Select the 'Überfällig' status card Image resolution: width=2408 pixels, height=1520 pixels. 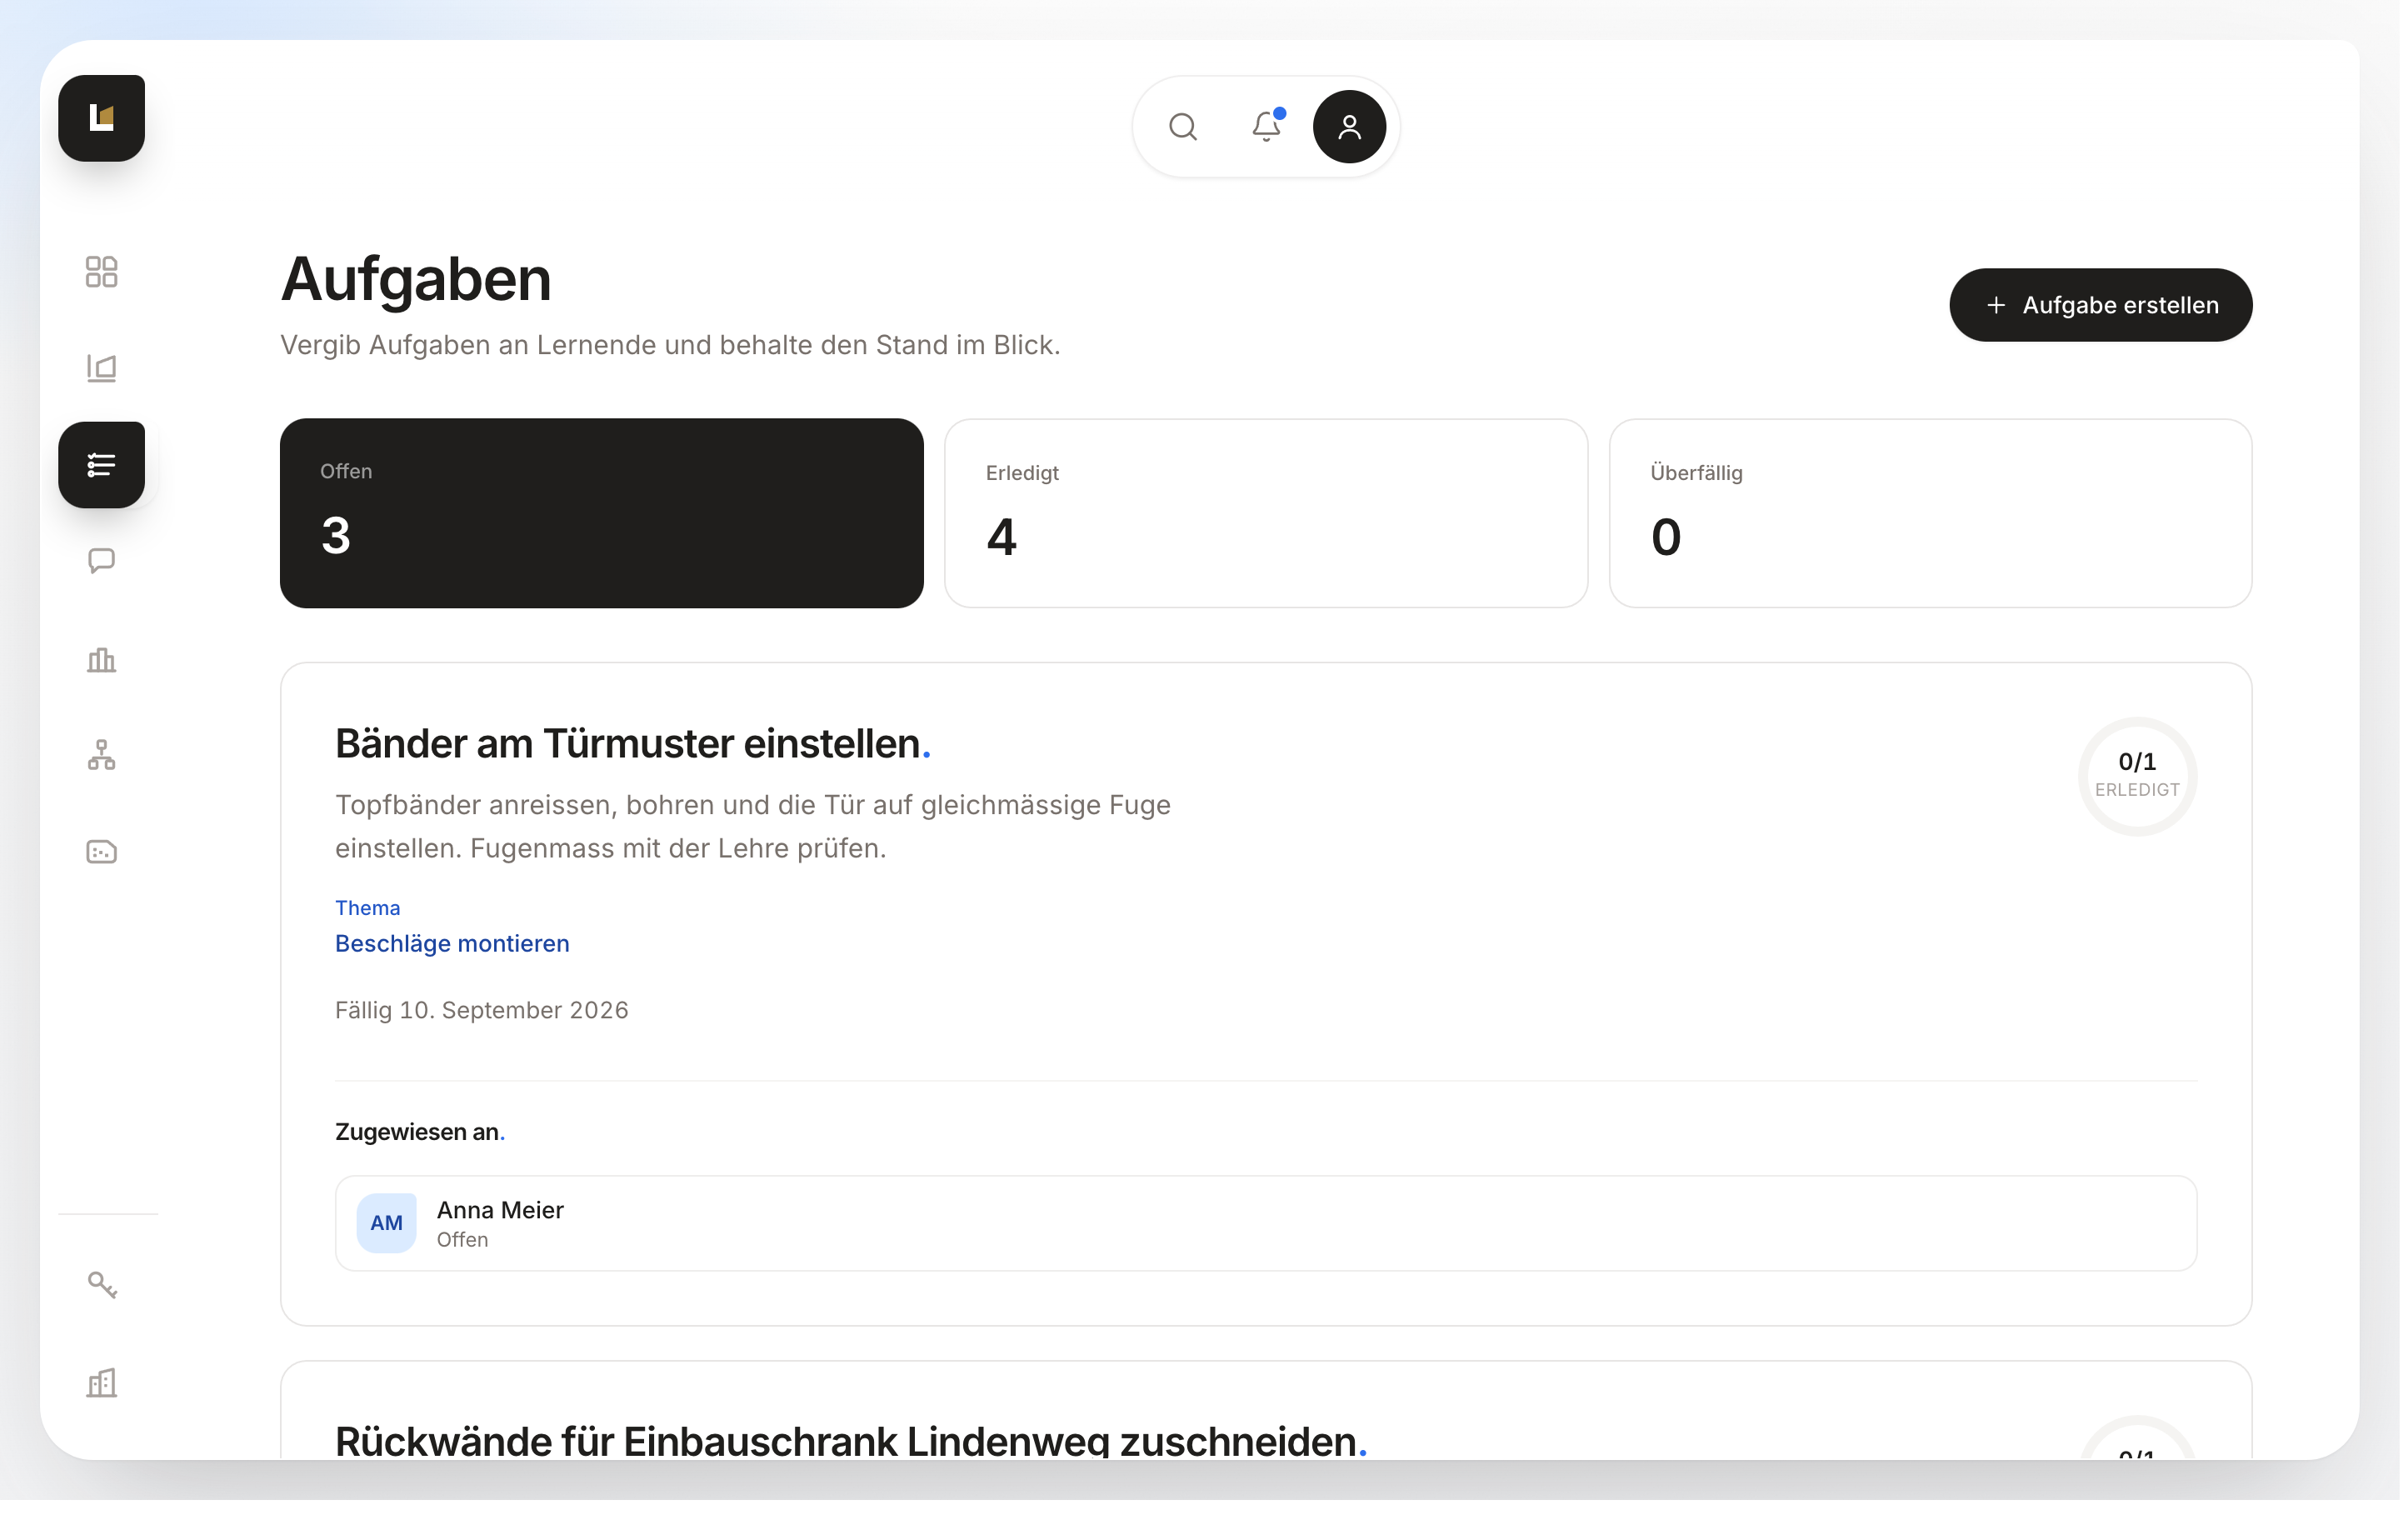(1931, 513)
